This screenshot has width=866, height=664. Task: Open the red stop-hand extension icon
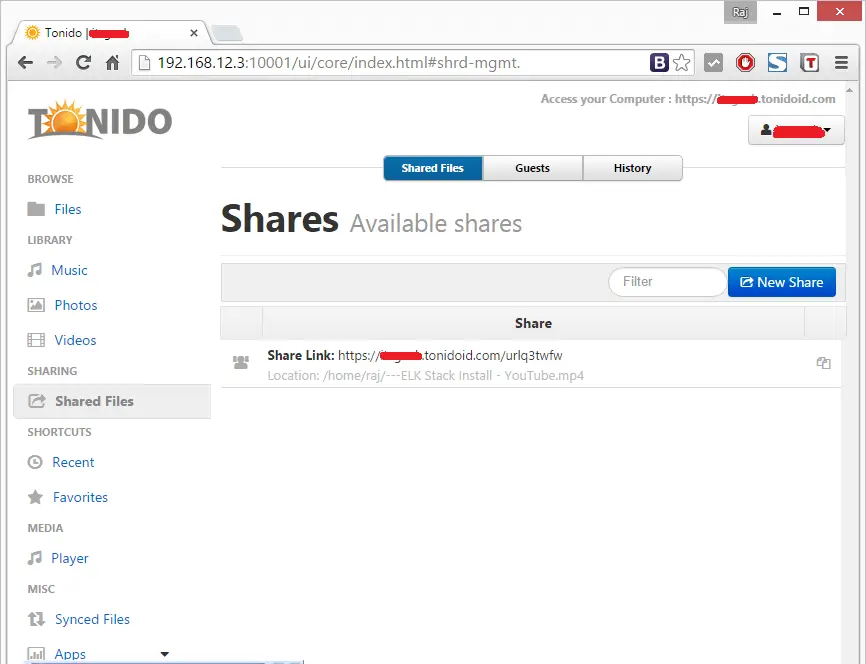(745, 63)
